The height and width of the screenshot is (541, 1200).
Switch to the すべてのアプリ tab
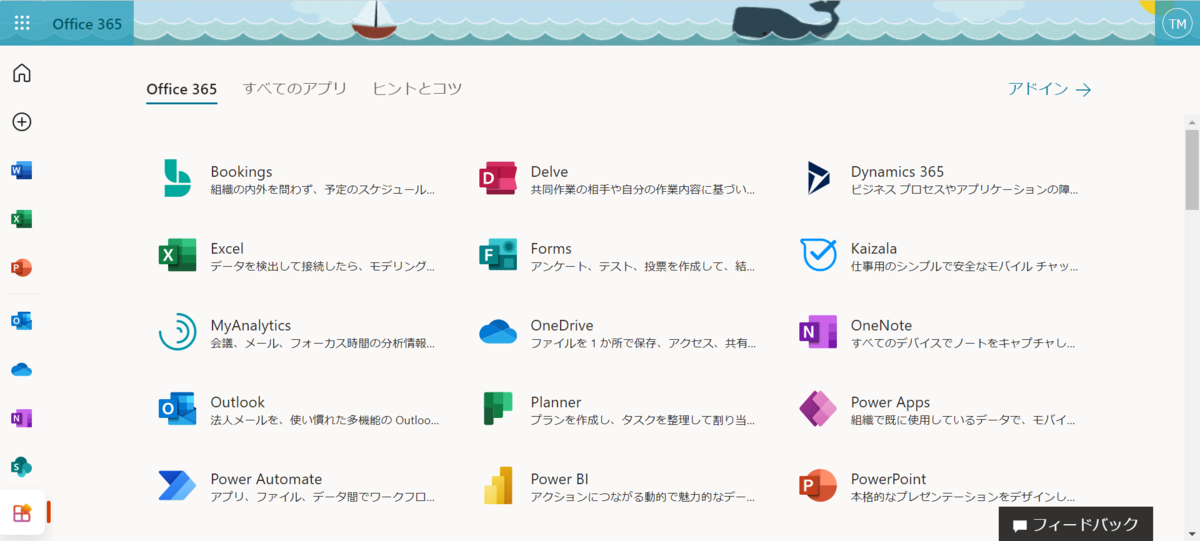[x=294, y=89]
